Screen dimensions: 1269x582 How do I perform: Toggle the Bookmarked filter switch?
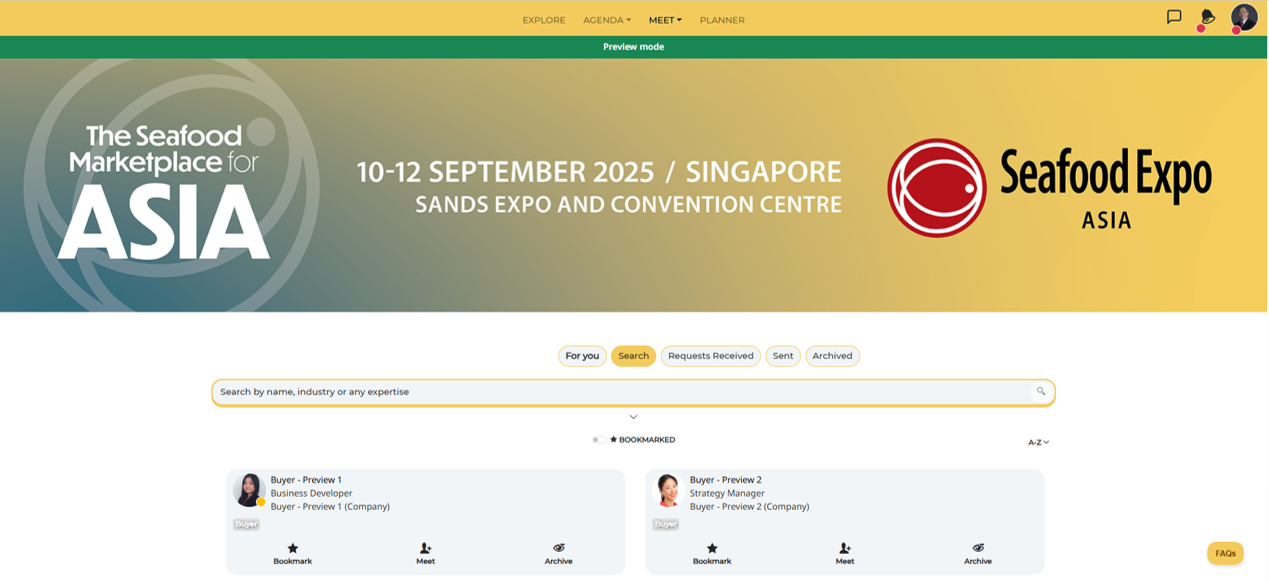598,440
